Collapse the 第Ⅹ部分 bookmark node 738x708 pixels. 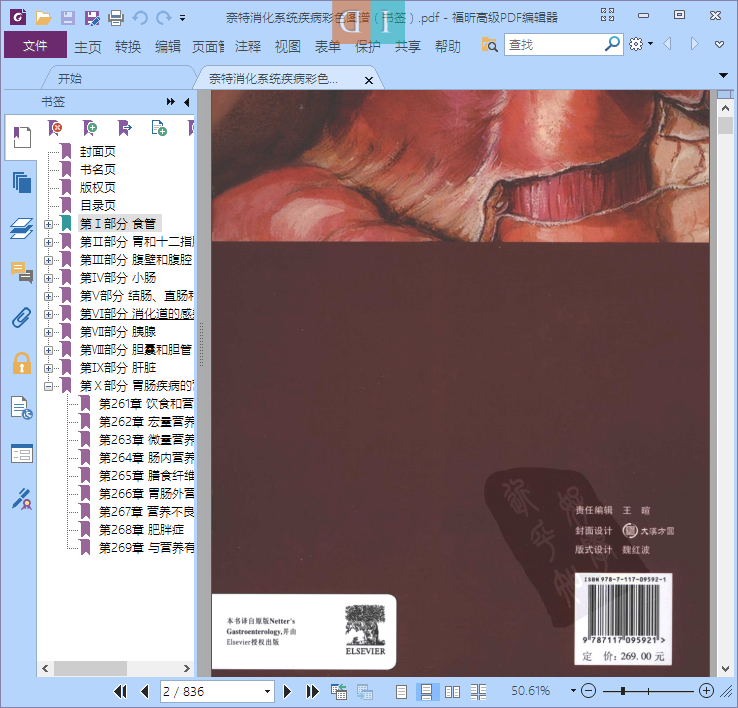click(x=48, y=386)
